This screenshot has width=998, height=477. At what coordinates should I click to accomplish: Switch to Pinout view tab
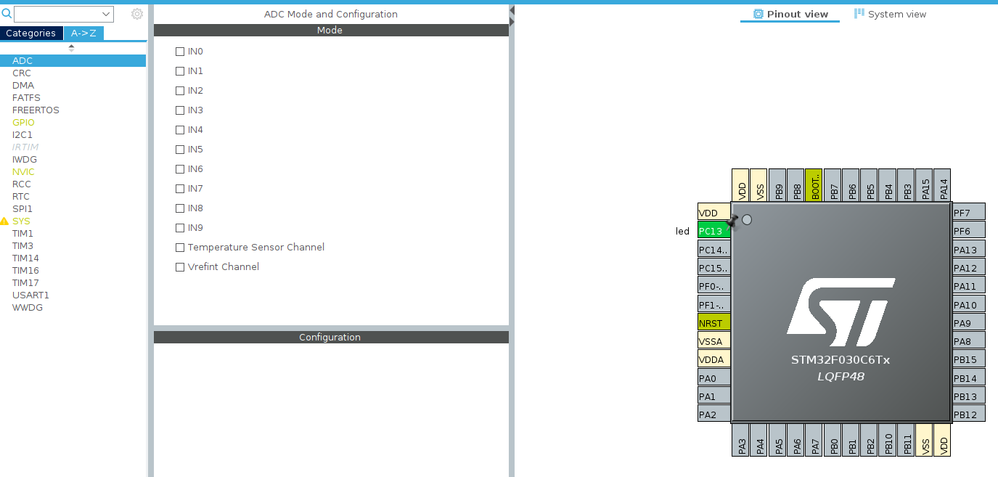point(791,14)
